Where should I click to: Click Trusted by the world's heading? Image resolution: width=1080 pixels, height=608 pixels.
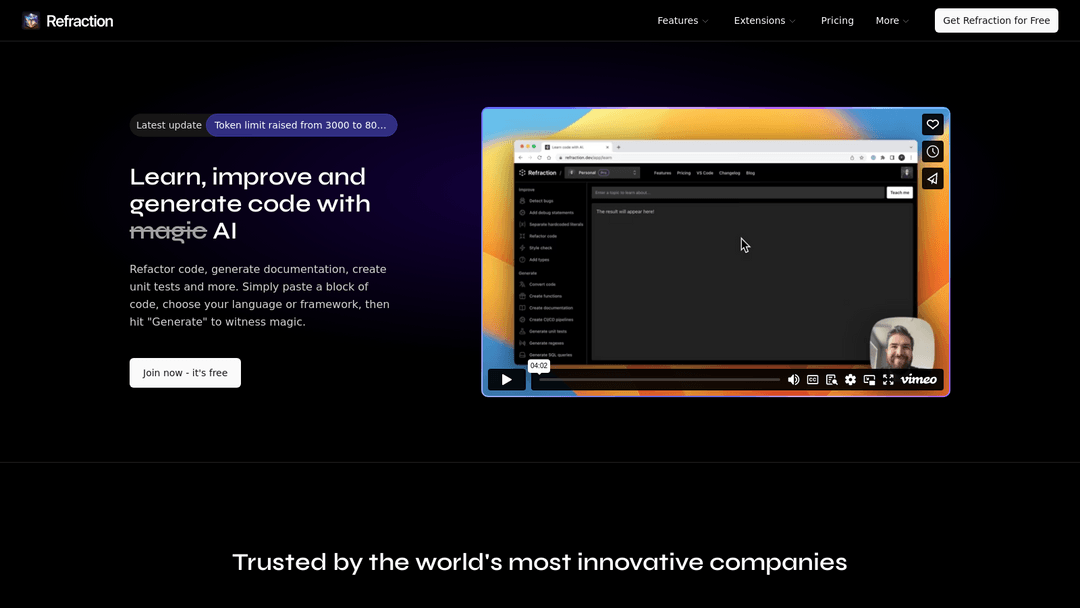[539, 562]
